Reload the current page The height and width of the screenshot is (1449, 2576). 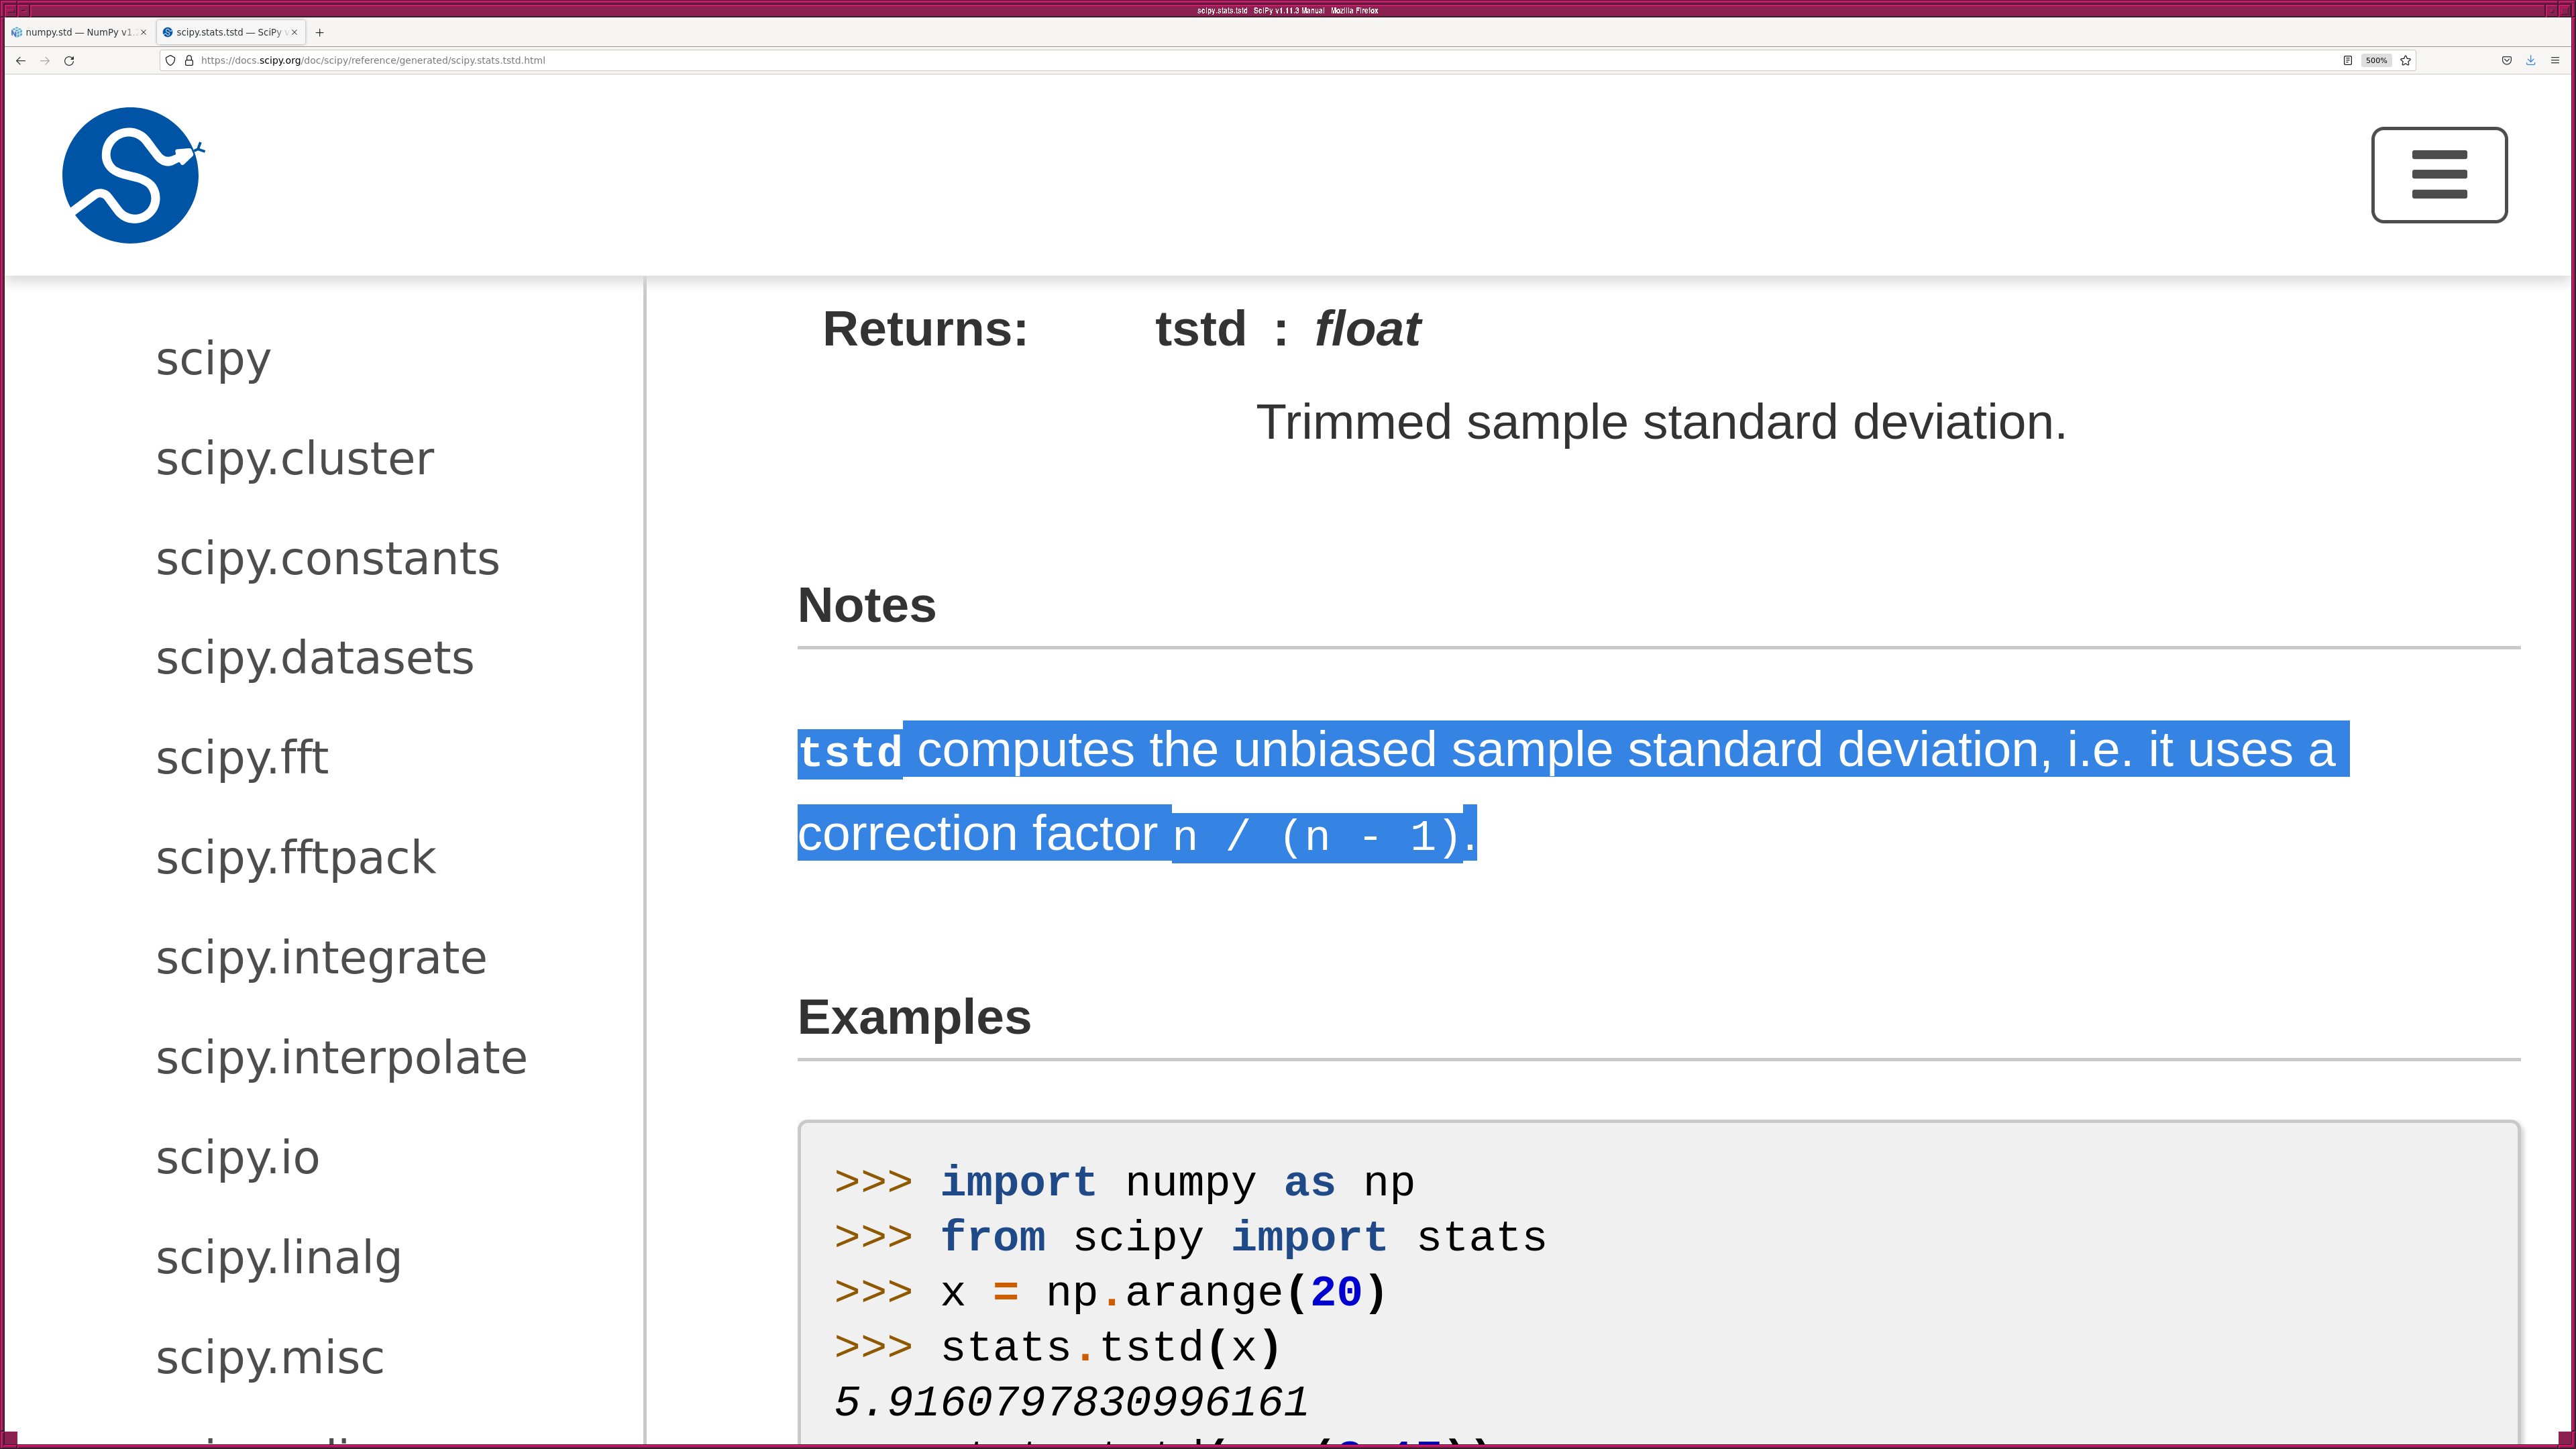point(69,61)
